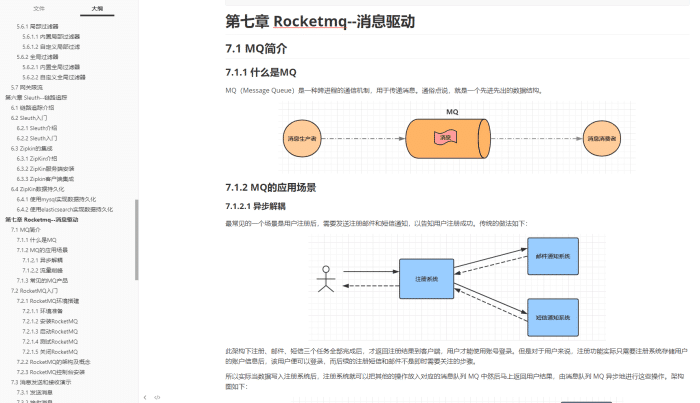Go to 7.2.1.2 安装RocketMQ
This screenshot has height=403, width=700.
tap(50, 321)
